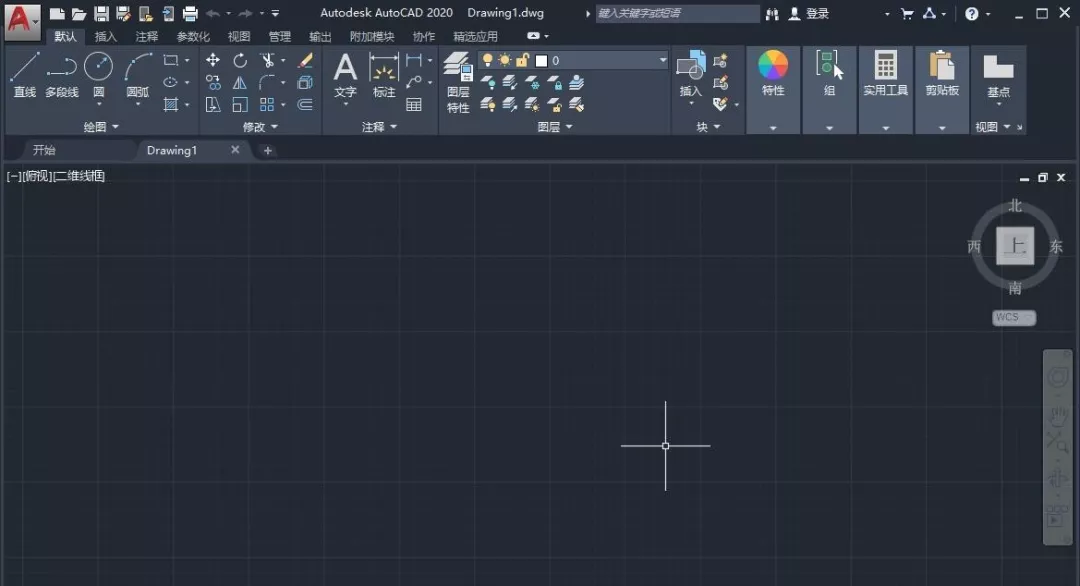The image size is (1080, 586).
Task: Click the Dimension (标注) tool
Action: coord(384,75)
